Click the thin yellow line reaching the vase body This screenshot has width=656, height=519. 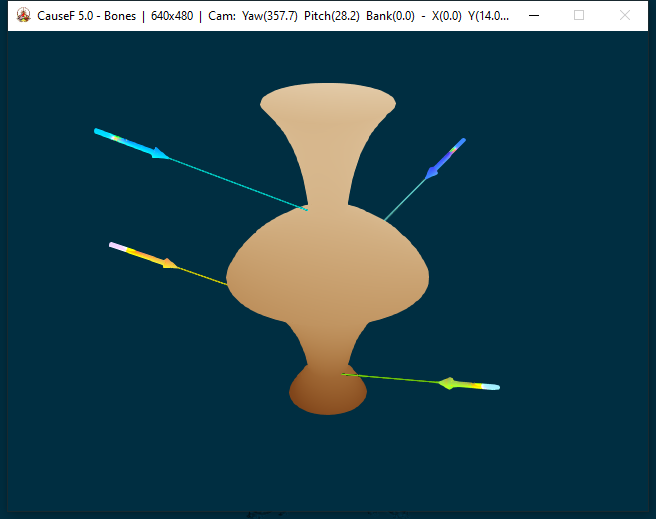click(x=205, y=277)
